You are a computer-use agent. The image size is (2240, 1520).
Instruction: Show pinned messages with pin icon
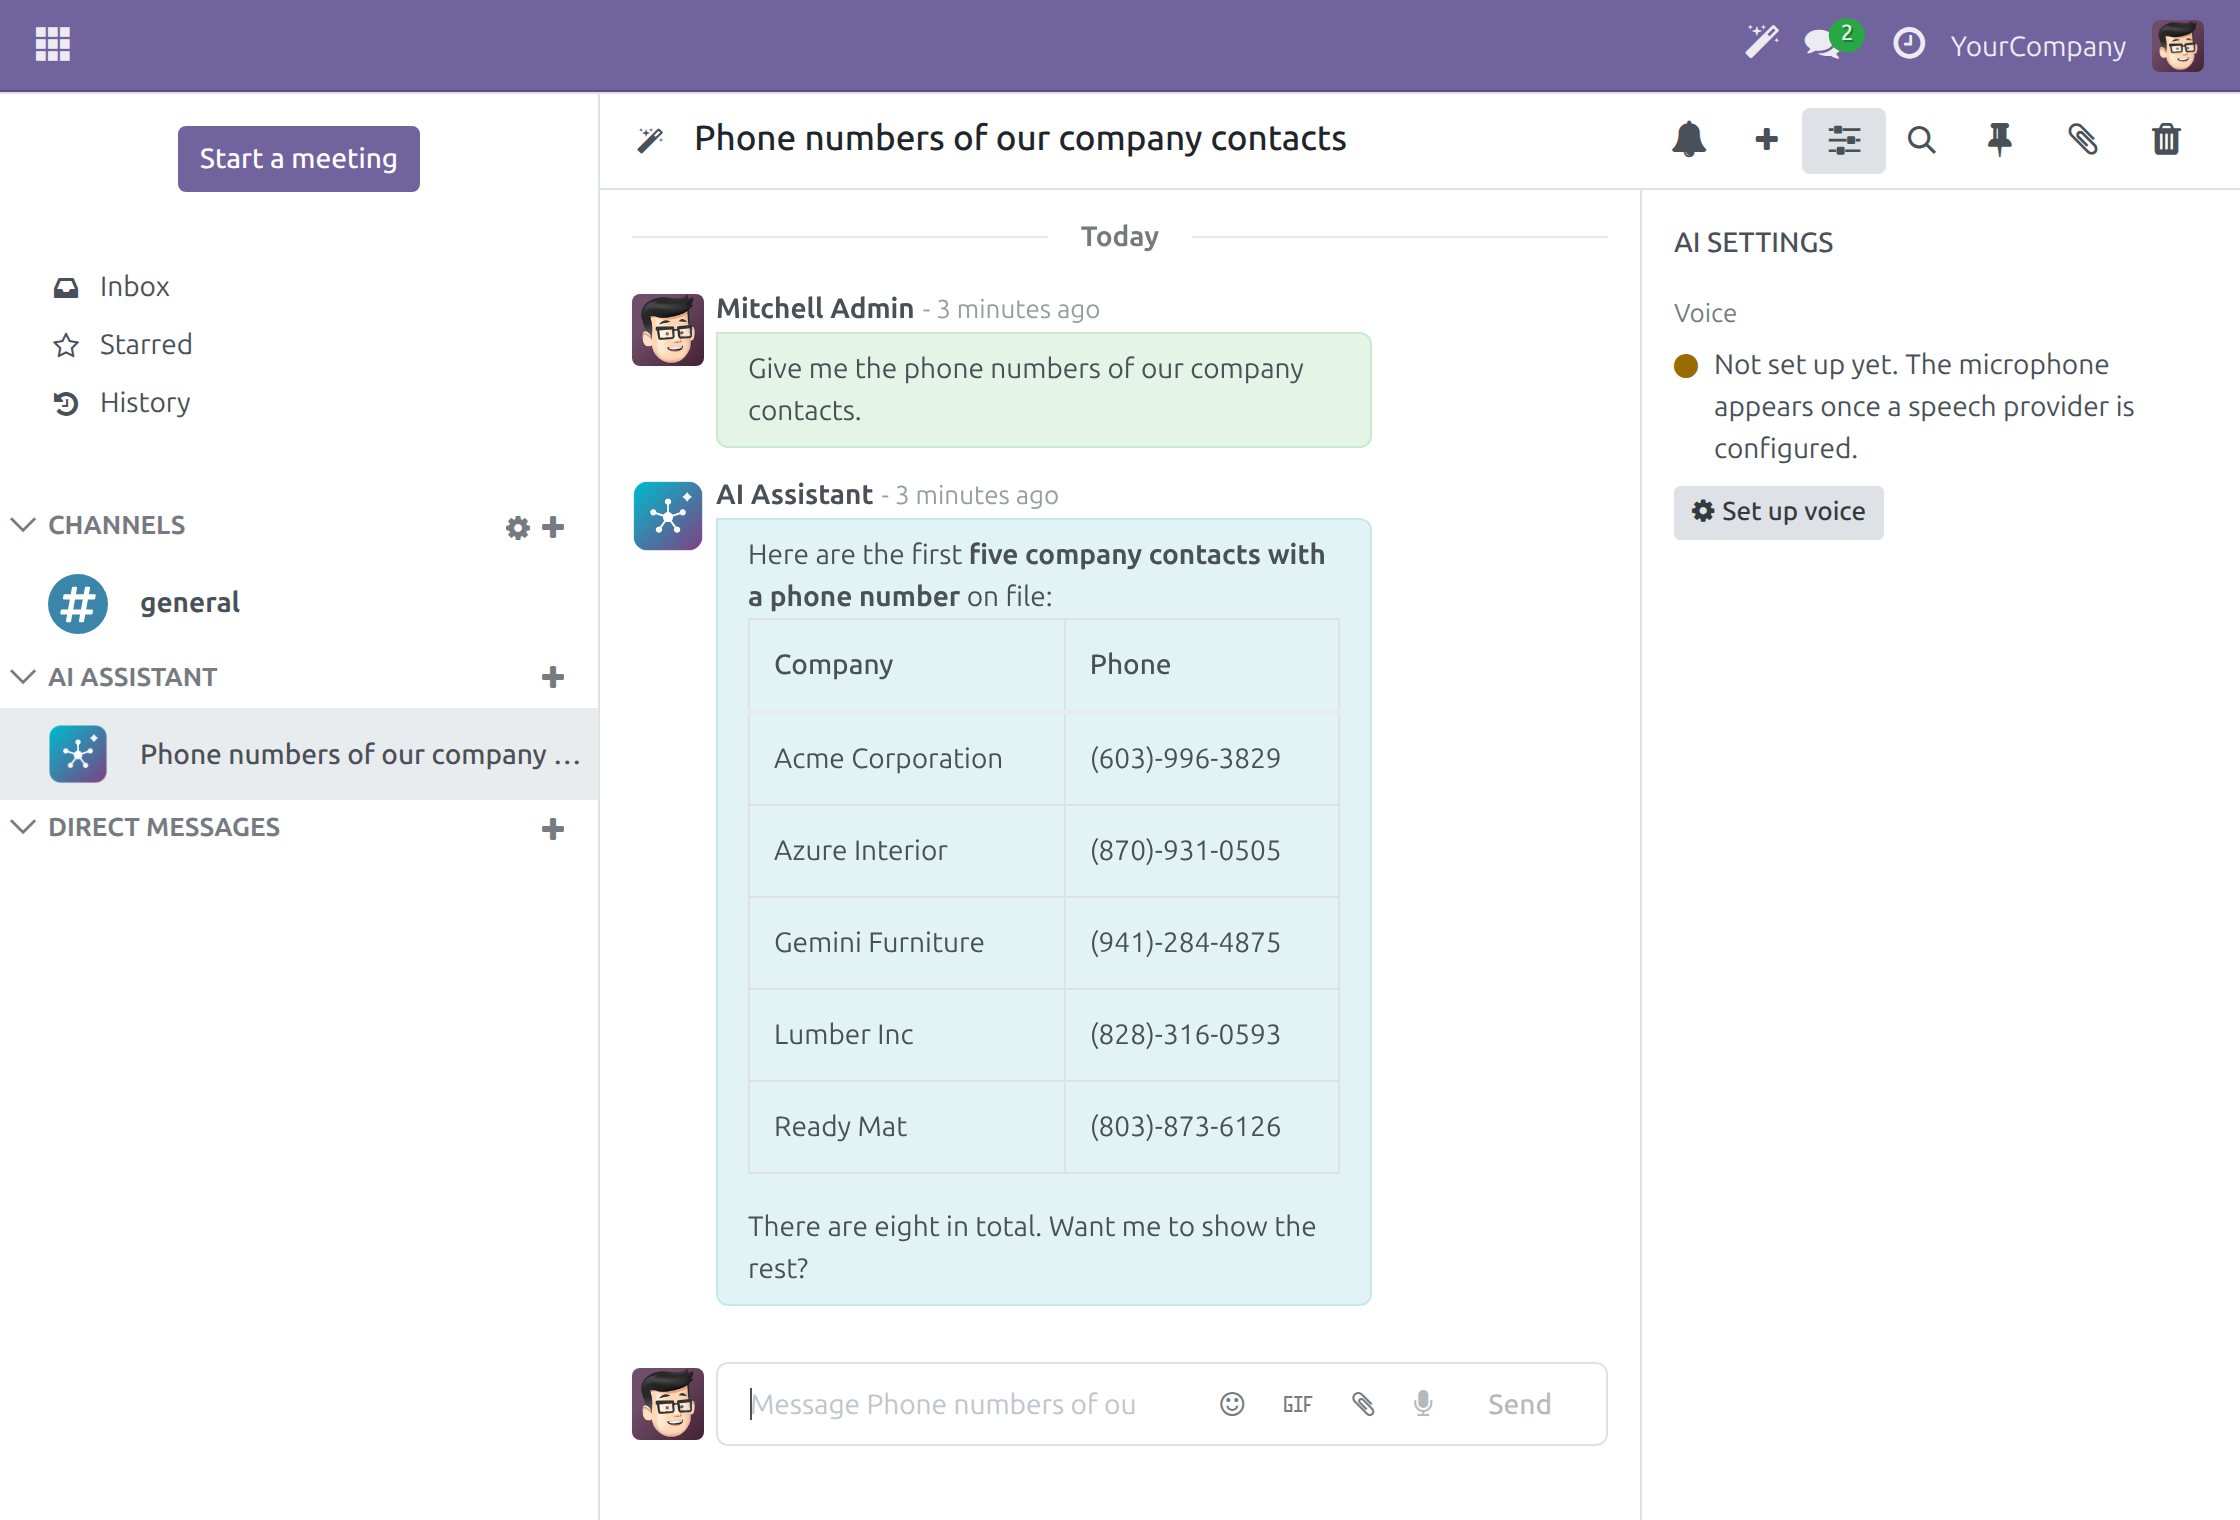pos(1999,140)
